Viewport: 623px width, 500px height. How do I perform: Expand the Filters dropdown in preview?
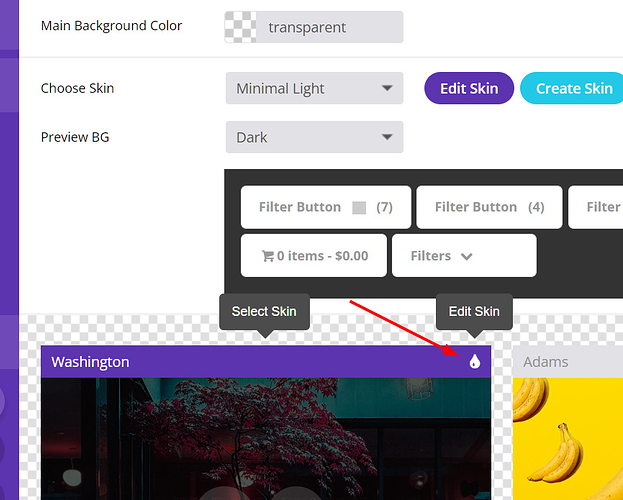[x=464, y=256]
